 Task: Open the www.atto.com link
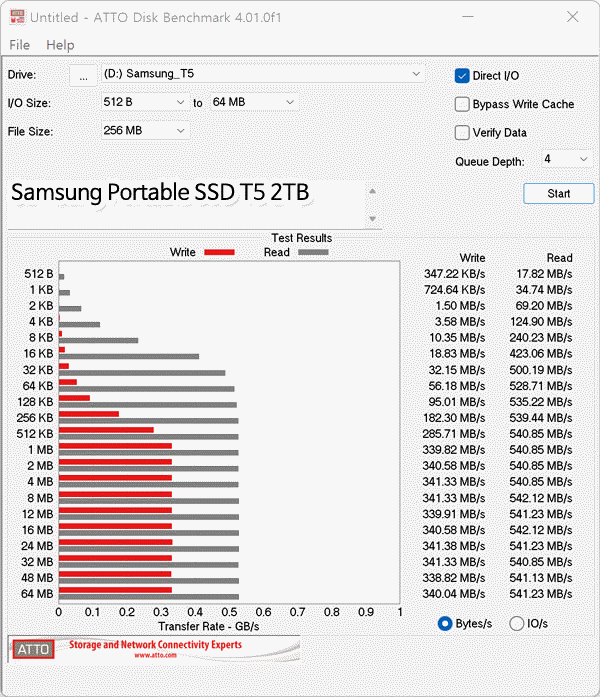point(155,655)
